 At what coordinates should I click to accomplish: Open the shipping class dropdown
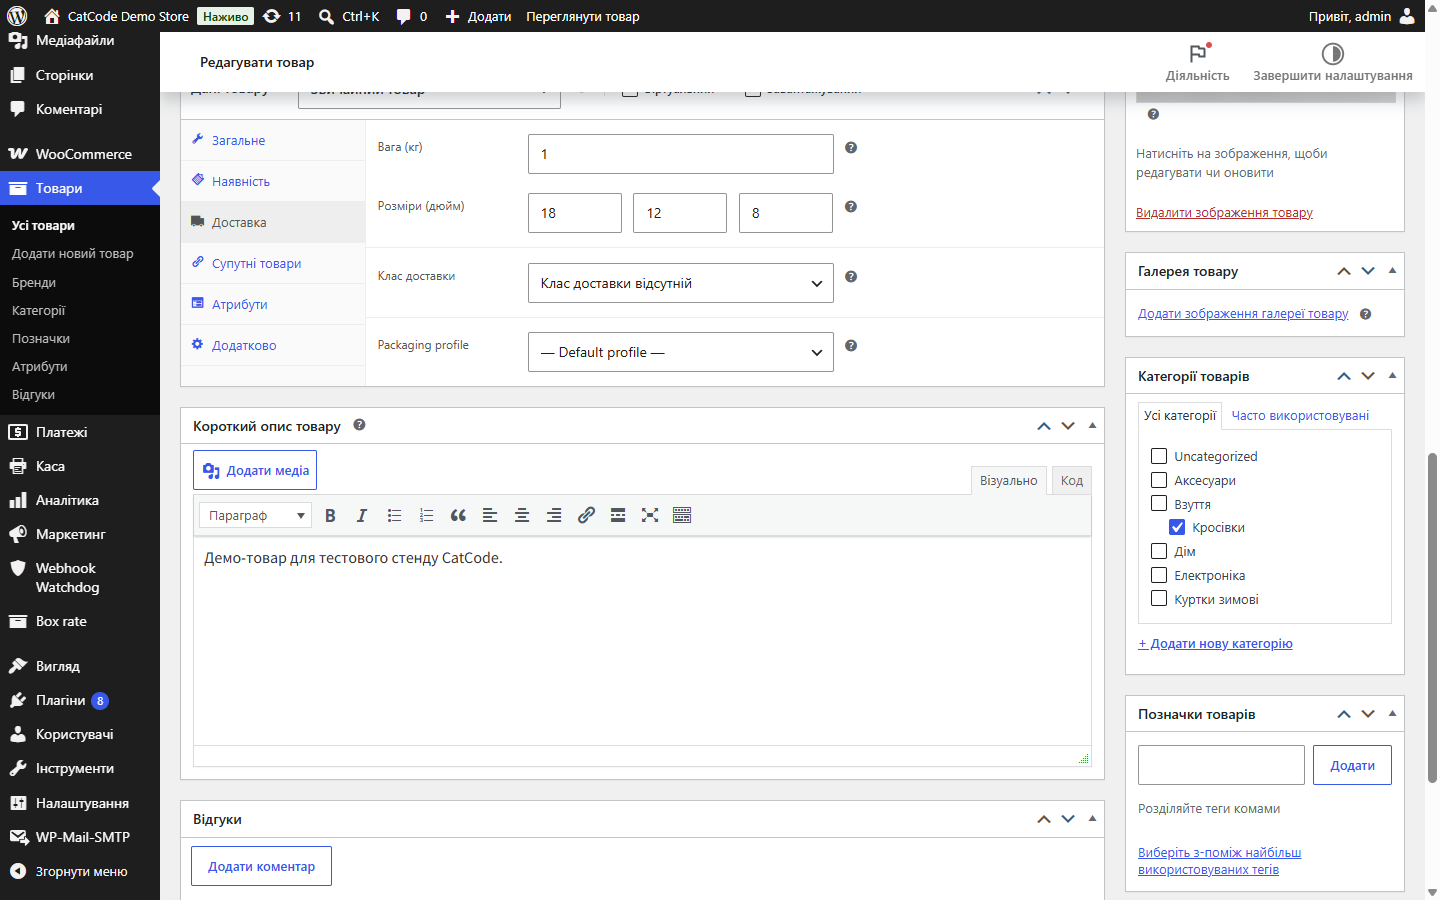pos(681,283)
